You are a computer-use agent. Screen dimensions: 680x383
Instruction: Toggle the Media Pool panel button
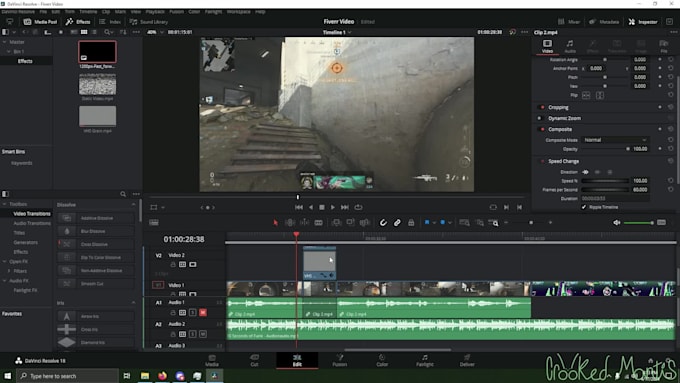coord(40,22)
